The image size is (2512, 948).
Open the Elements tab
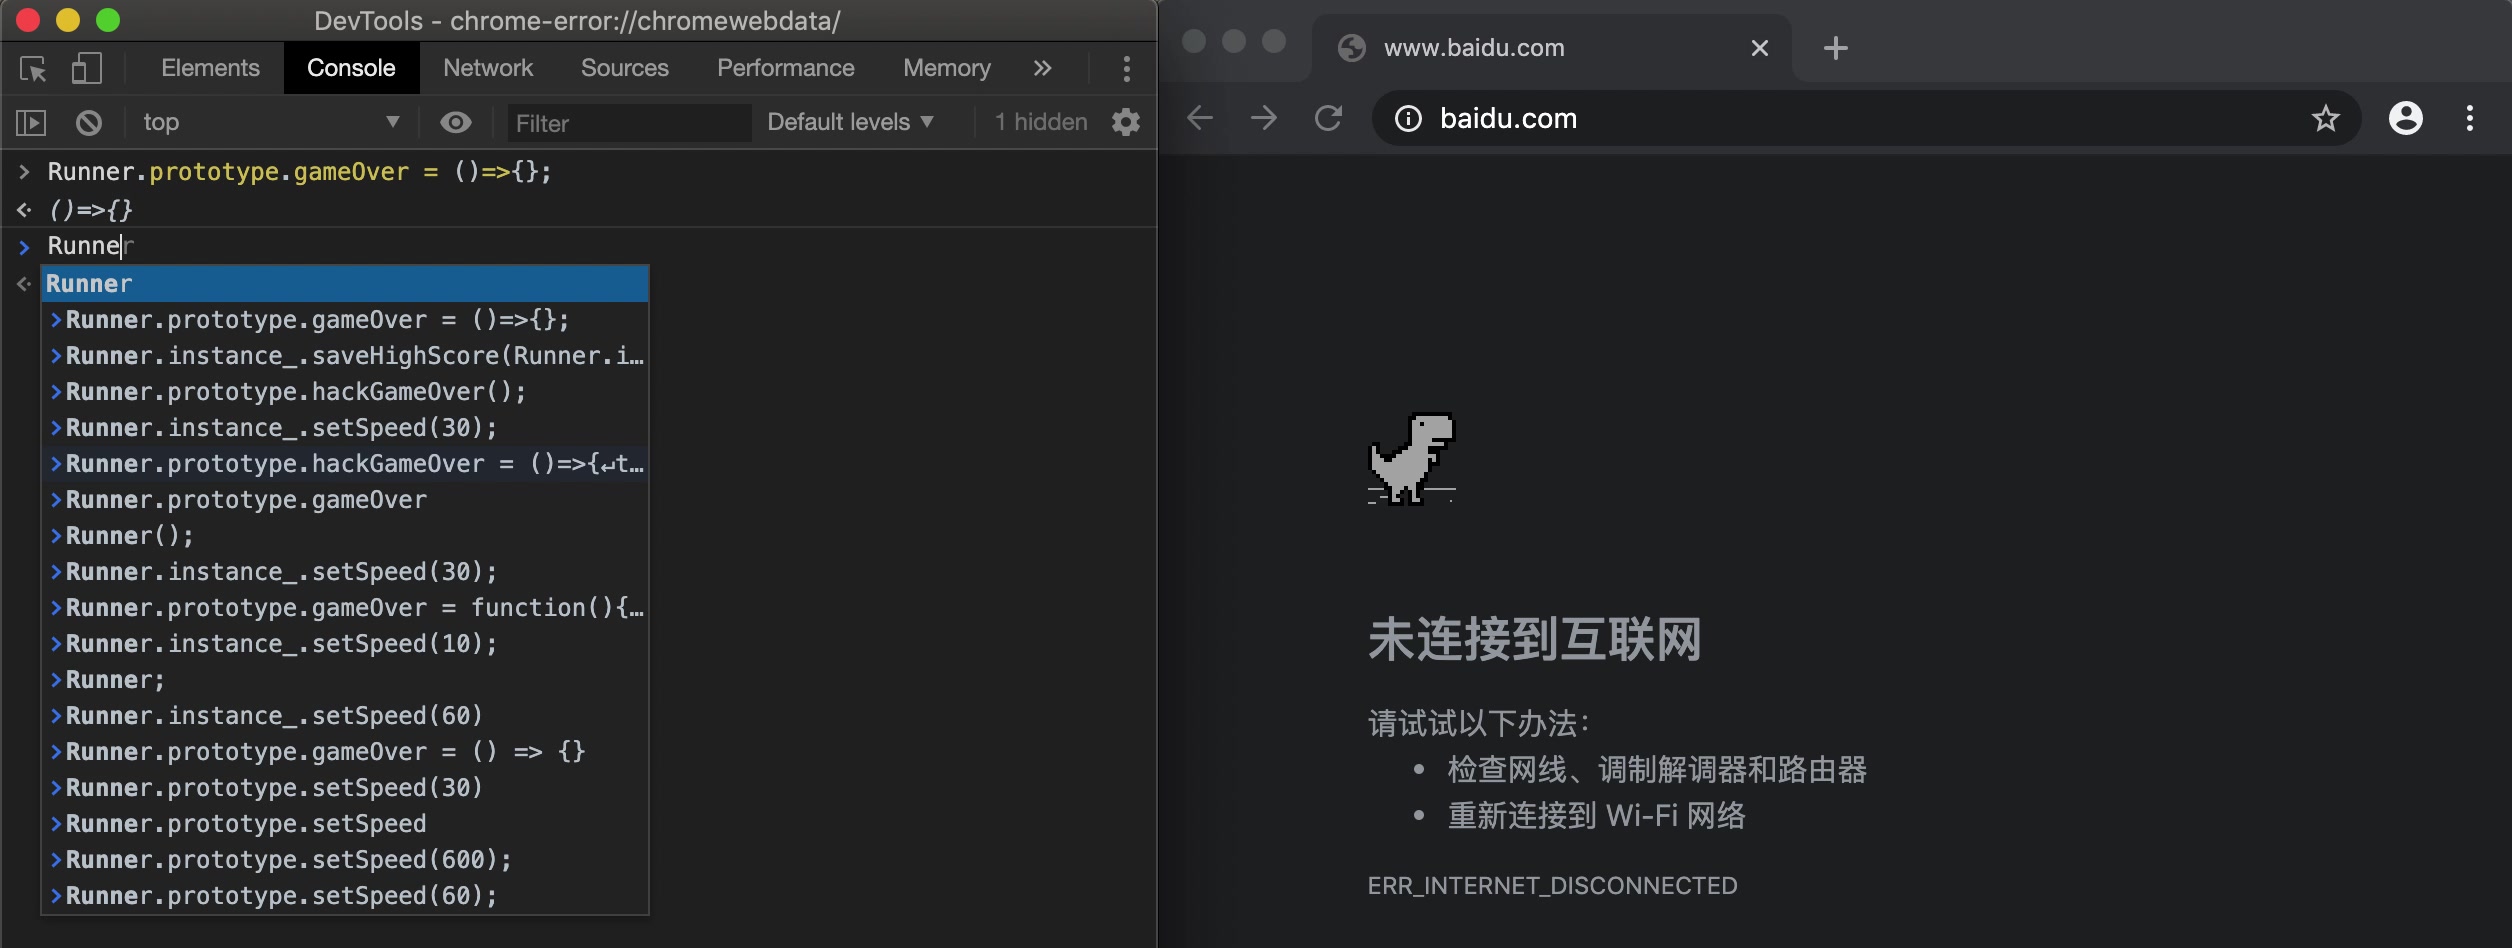tap(210, 68)
